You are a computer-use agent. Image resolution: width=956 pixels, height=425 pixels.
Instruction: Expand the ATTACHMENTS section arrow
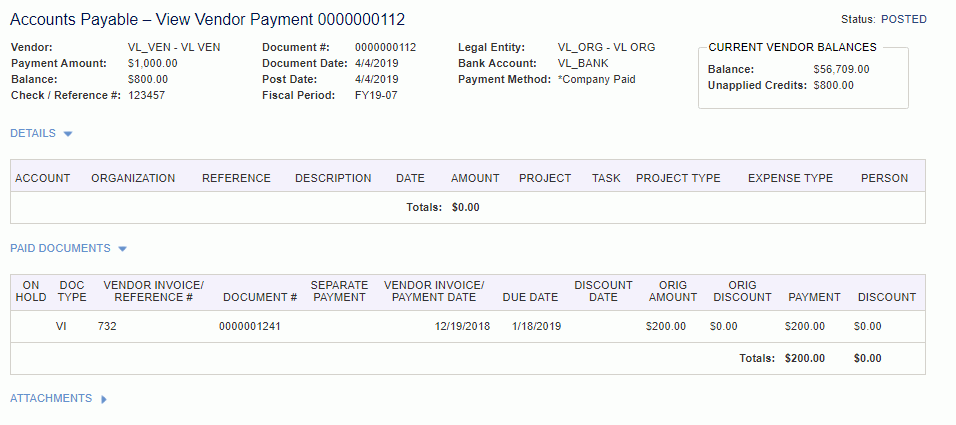(x=104, y=399)
